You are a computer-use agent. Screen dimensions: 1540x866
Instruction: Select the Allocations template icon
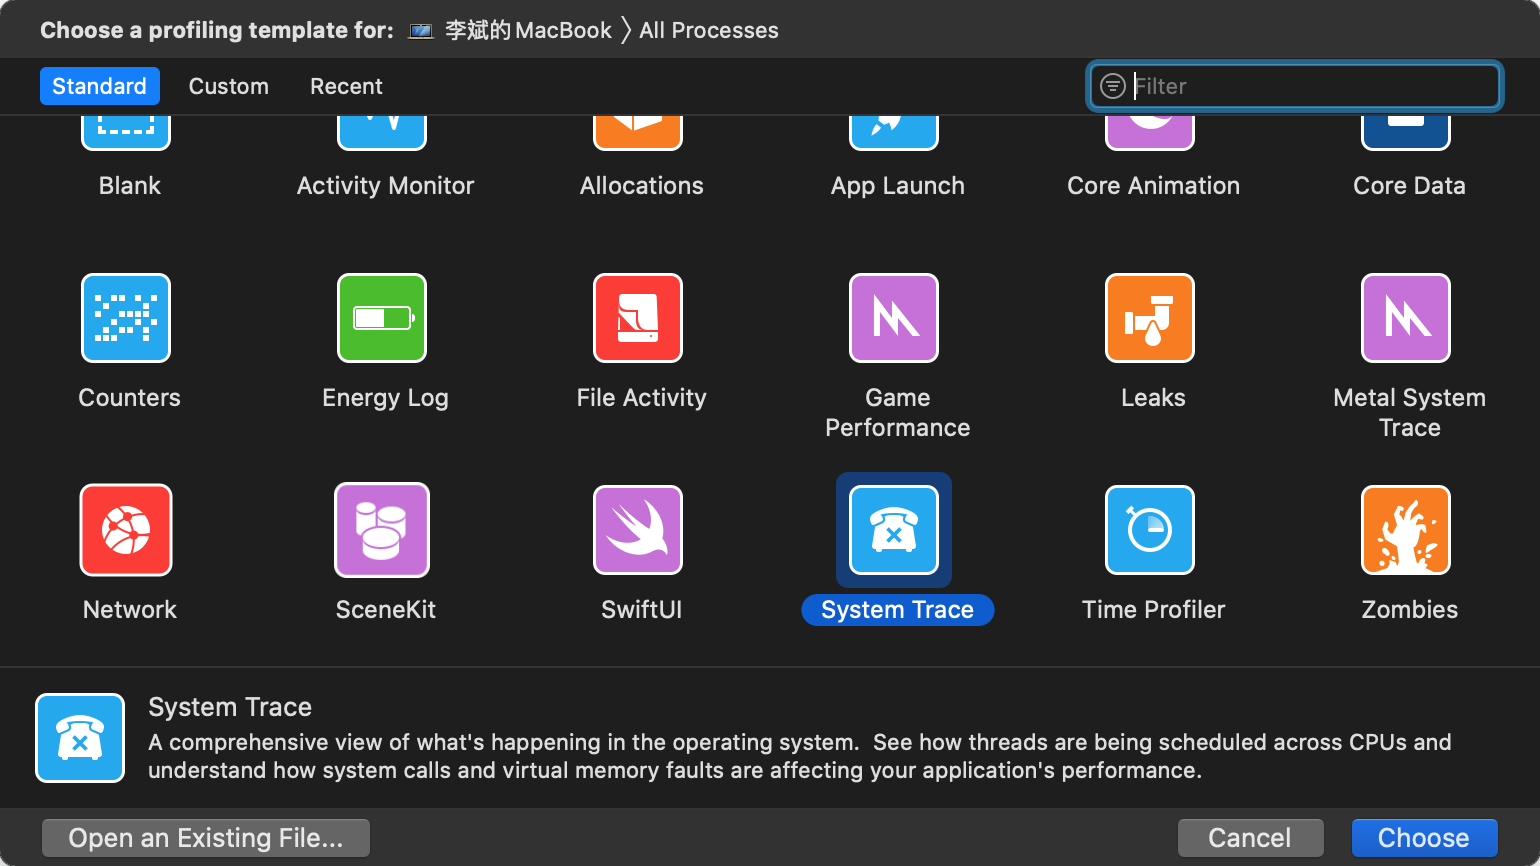click(x=638, y=133)
